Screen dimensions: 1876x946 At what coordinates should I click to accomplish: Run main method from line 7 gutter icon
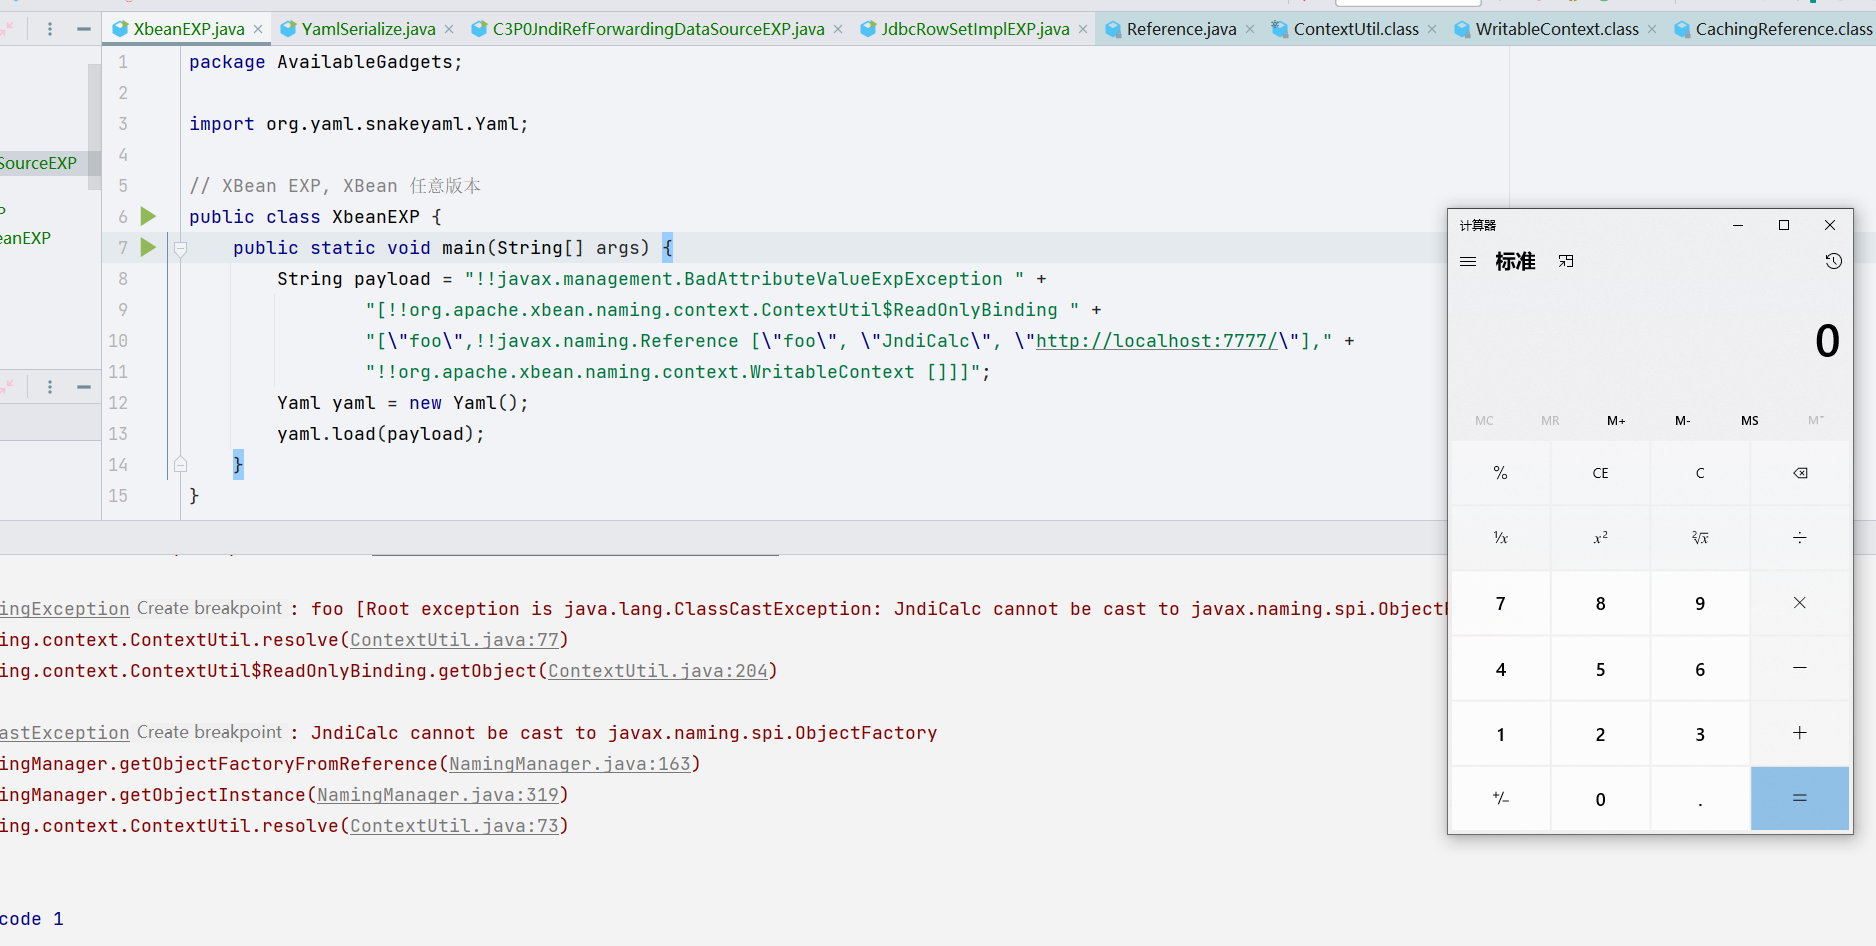pos(148,247)
